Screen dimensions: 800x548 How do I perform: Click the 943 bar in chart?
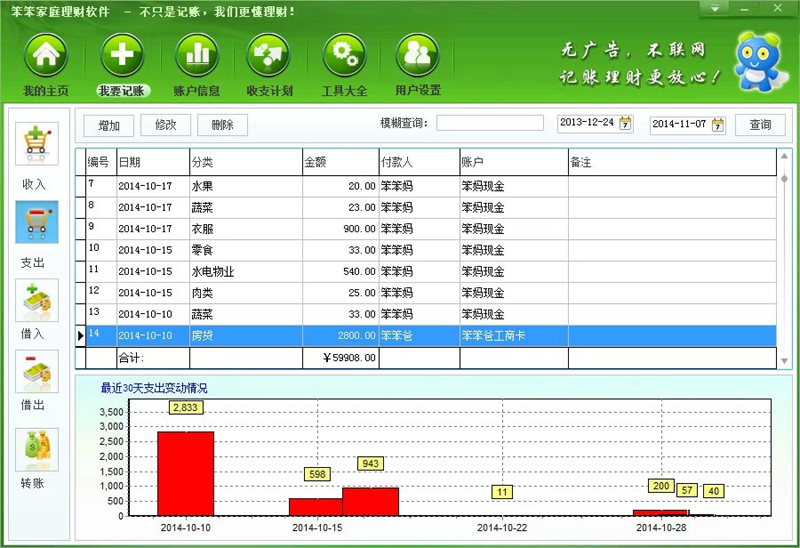[x=370, y=502]
